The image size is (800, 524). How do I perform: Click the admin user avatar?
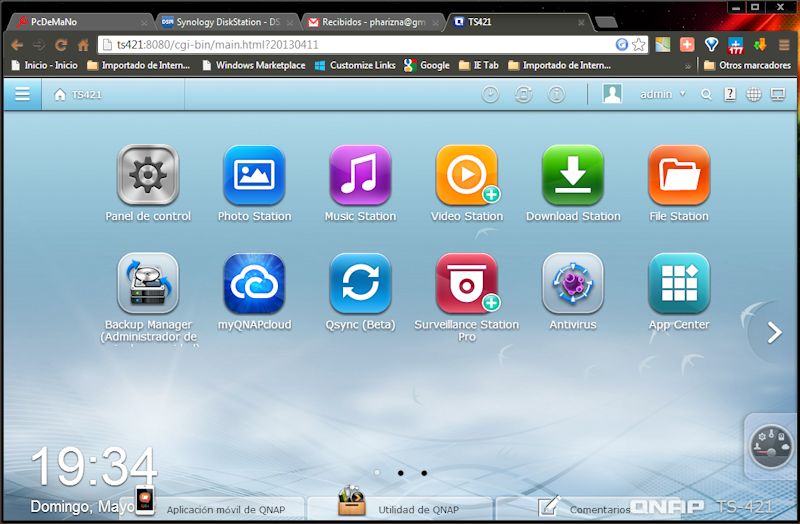coord(612,94)
